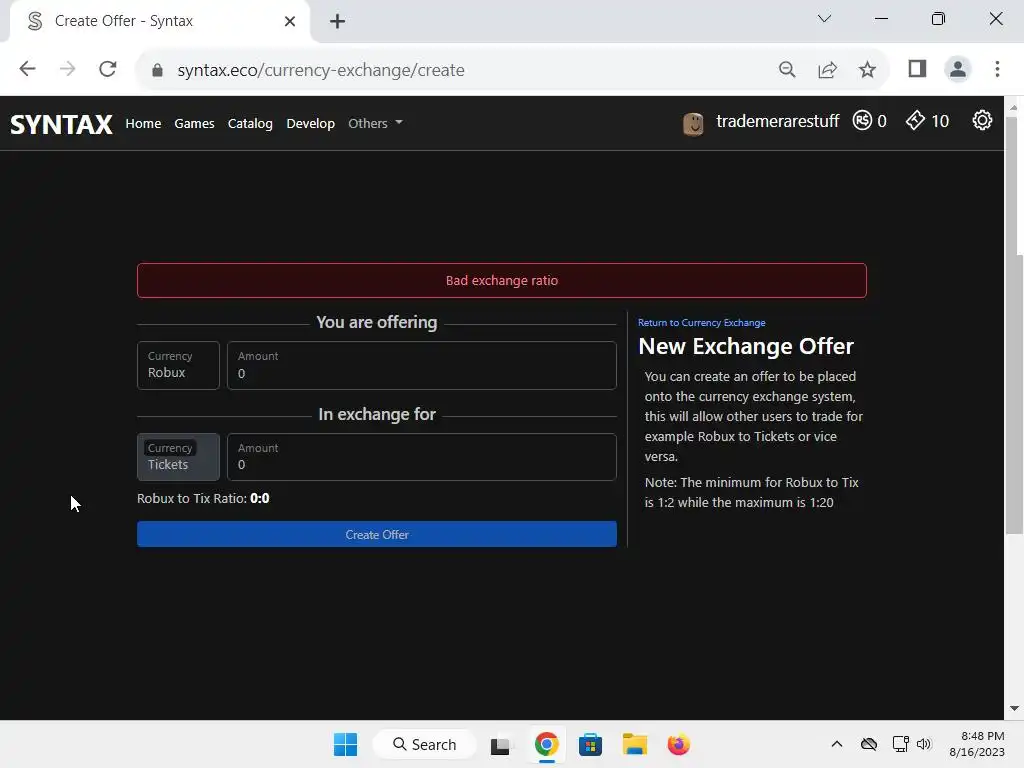Click the scrollbar down arrow
Viewport: 1024px width, 768px height.
[x=1014, y=709]
